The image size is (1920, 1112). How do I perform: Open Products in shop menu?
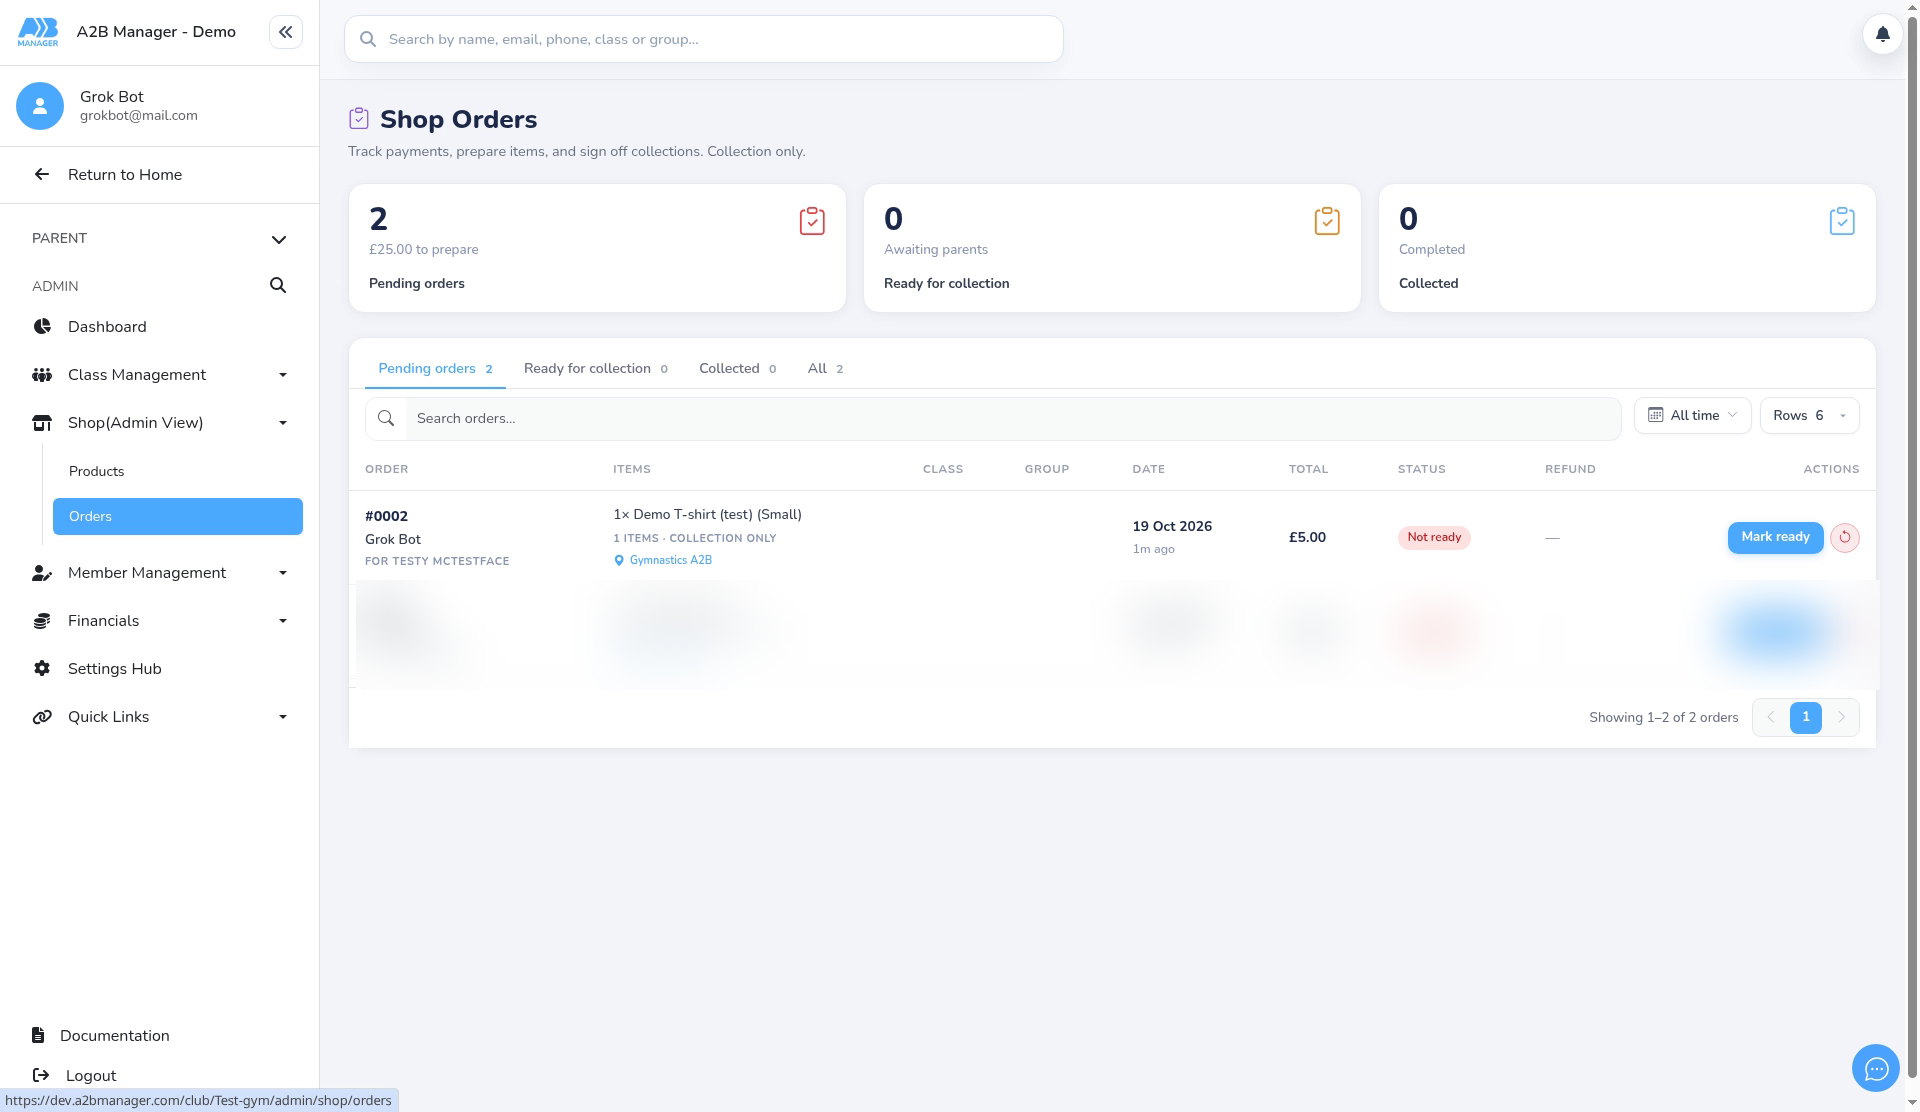[178, 472]
